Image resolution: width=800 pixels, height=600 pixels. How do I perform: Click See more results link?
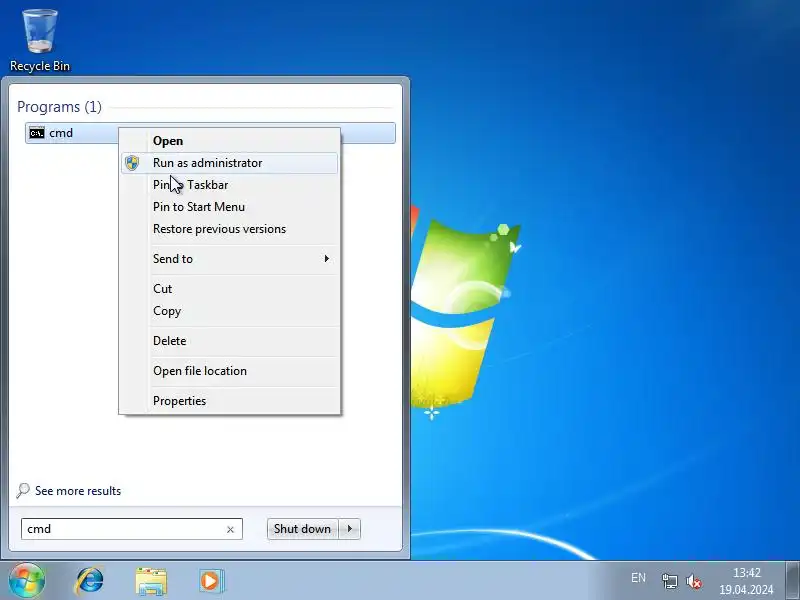[x=78, y=491]
